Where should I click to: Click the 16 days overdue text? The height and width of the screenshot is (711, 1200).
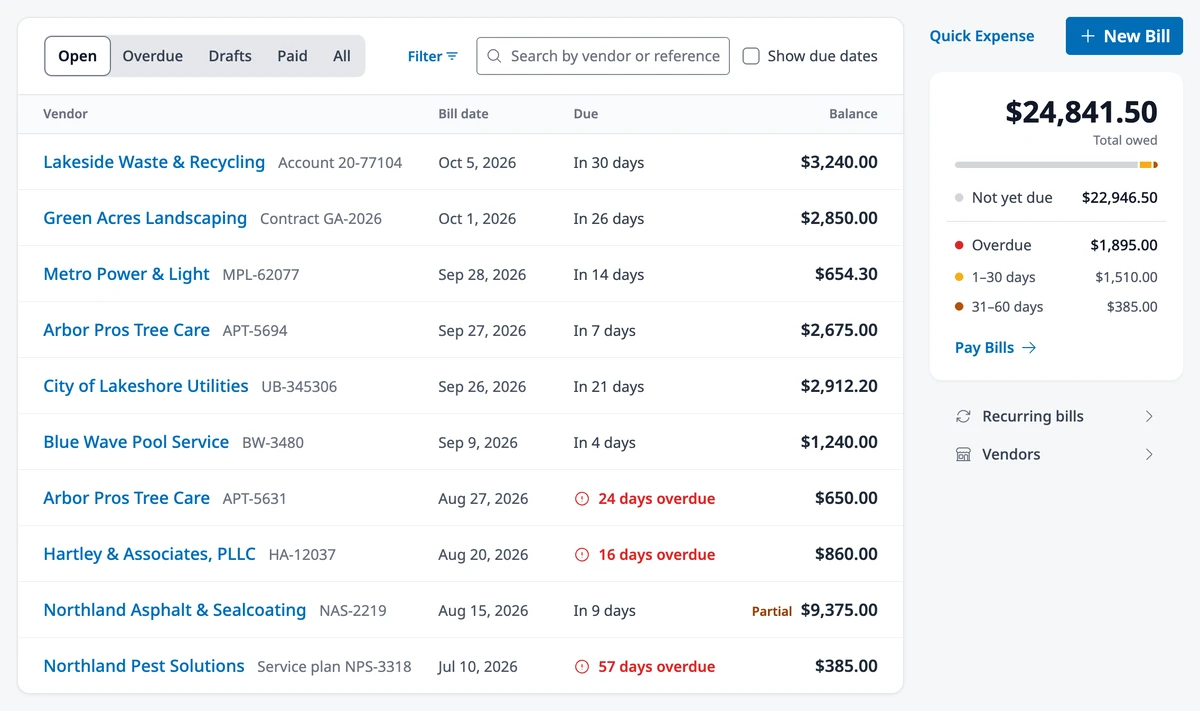pyautogui.click(x=657, y=554)
